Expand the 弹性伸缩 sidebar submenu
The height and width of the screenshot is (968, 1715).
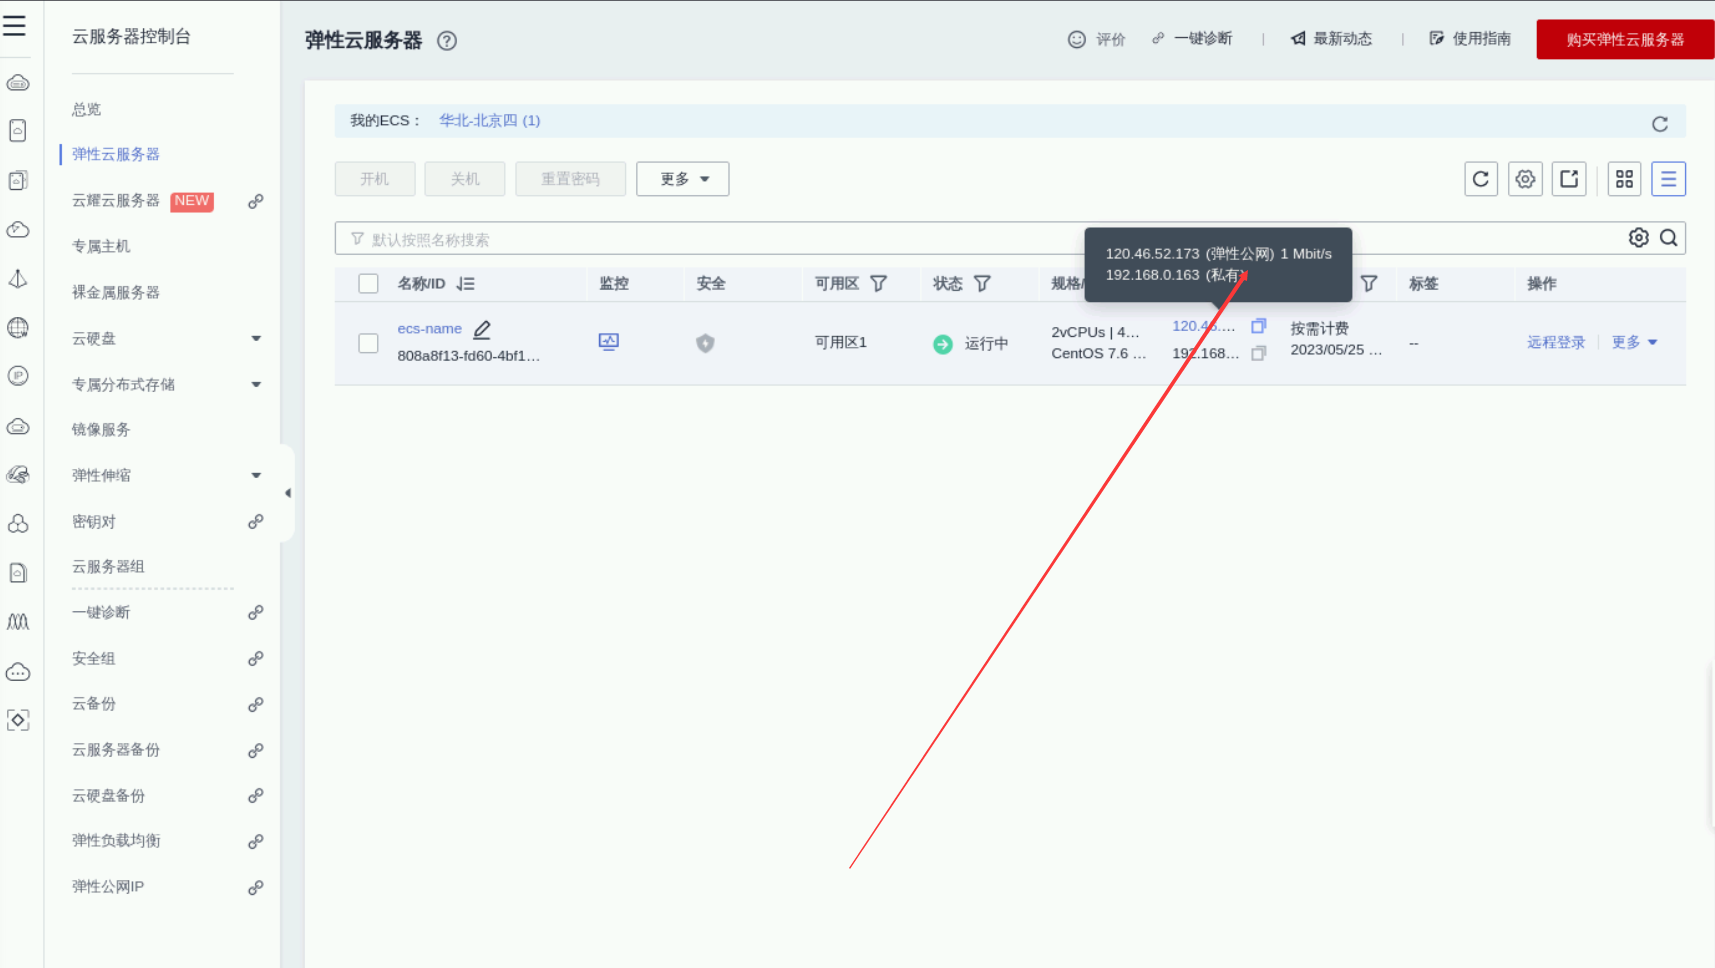coord(256,476)
